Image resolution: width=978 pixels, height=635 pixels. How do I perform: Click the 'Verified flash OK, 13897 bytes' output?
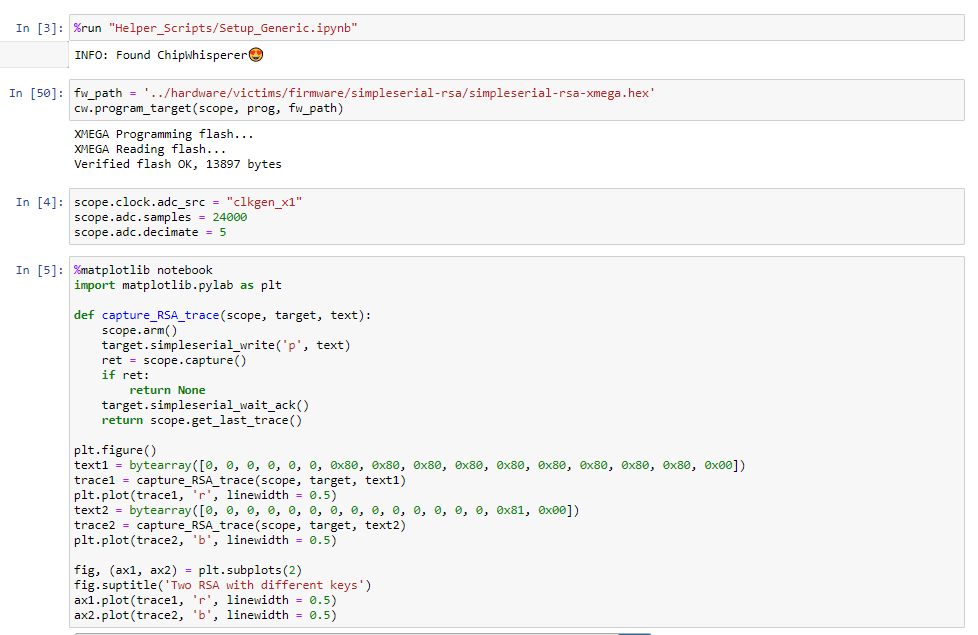[x=178, y=164]
